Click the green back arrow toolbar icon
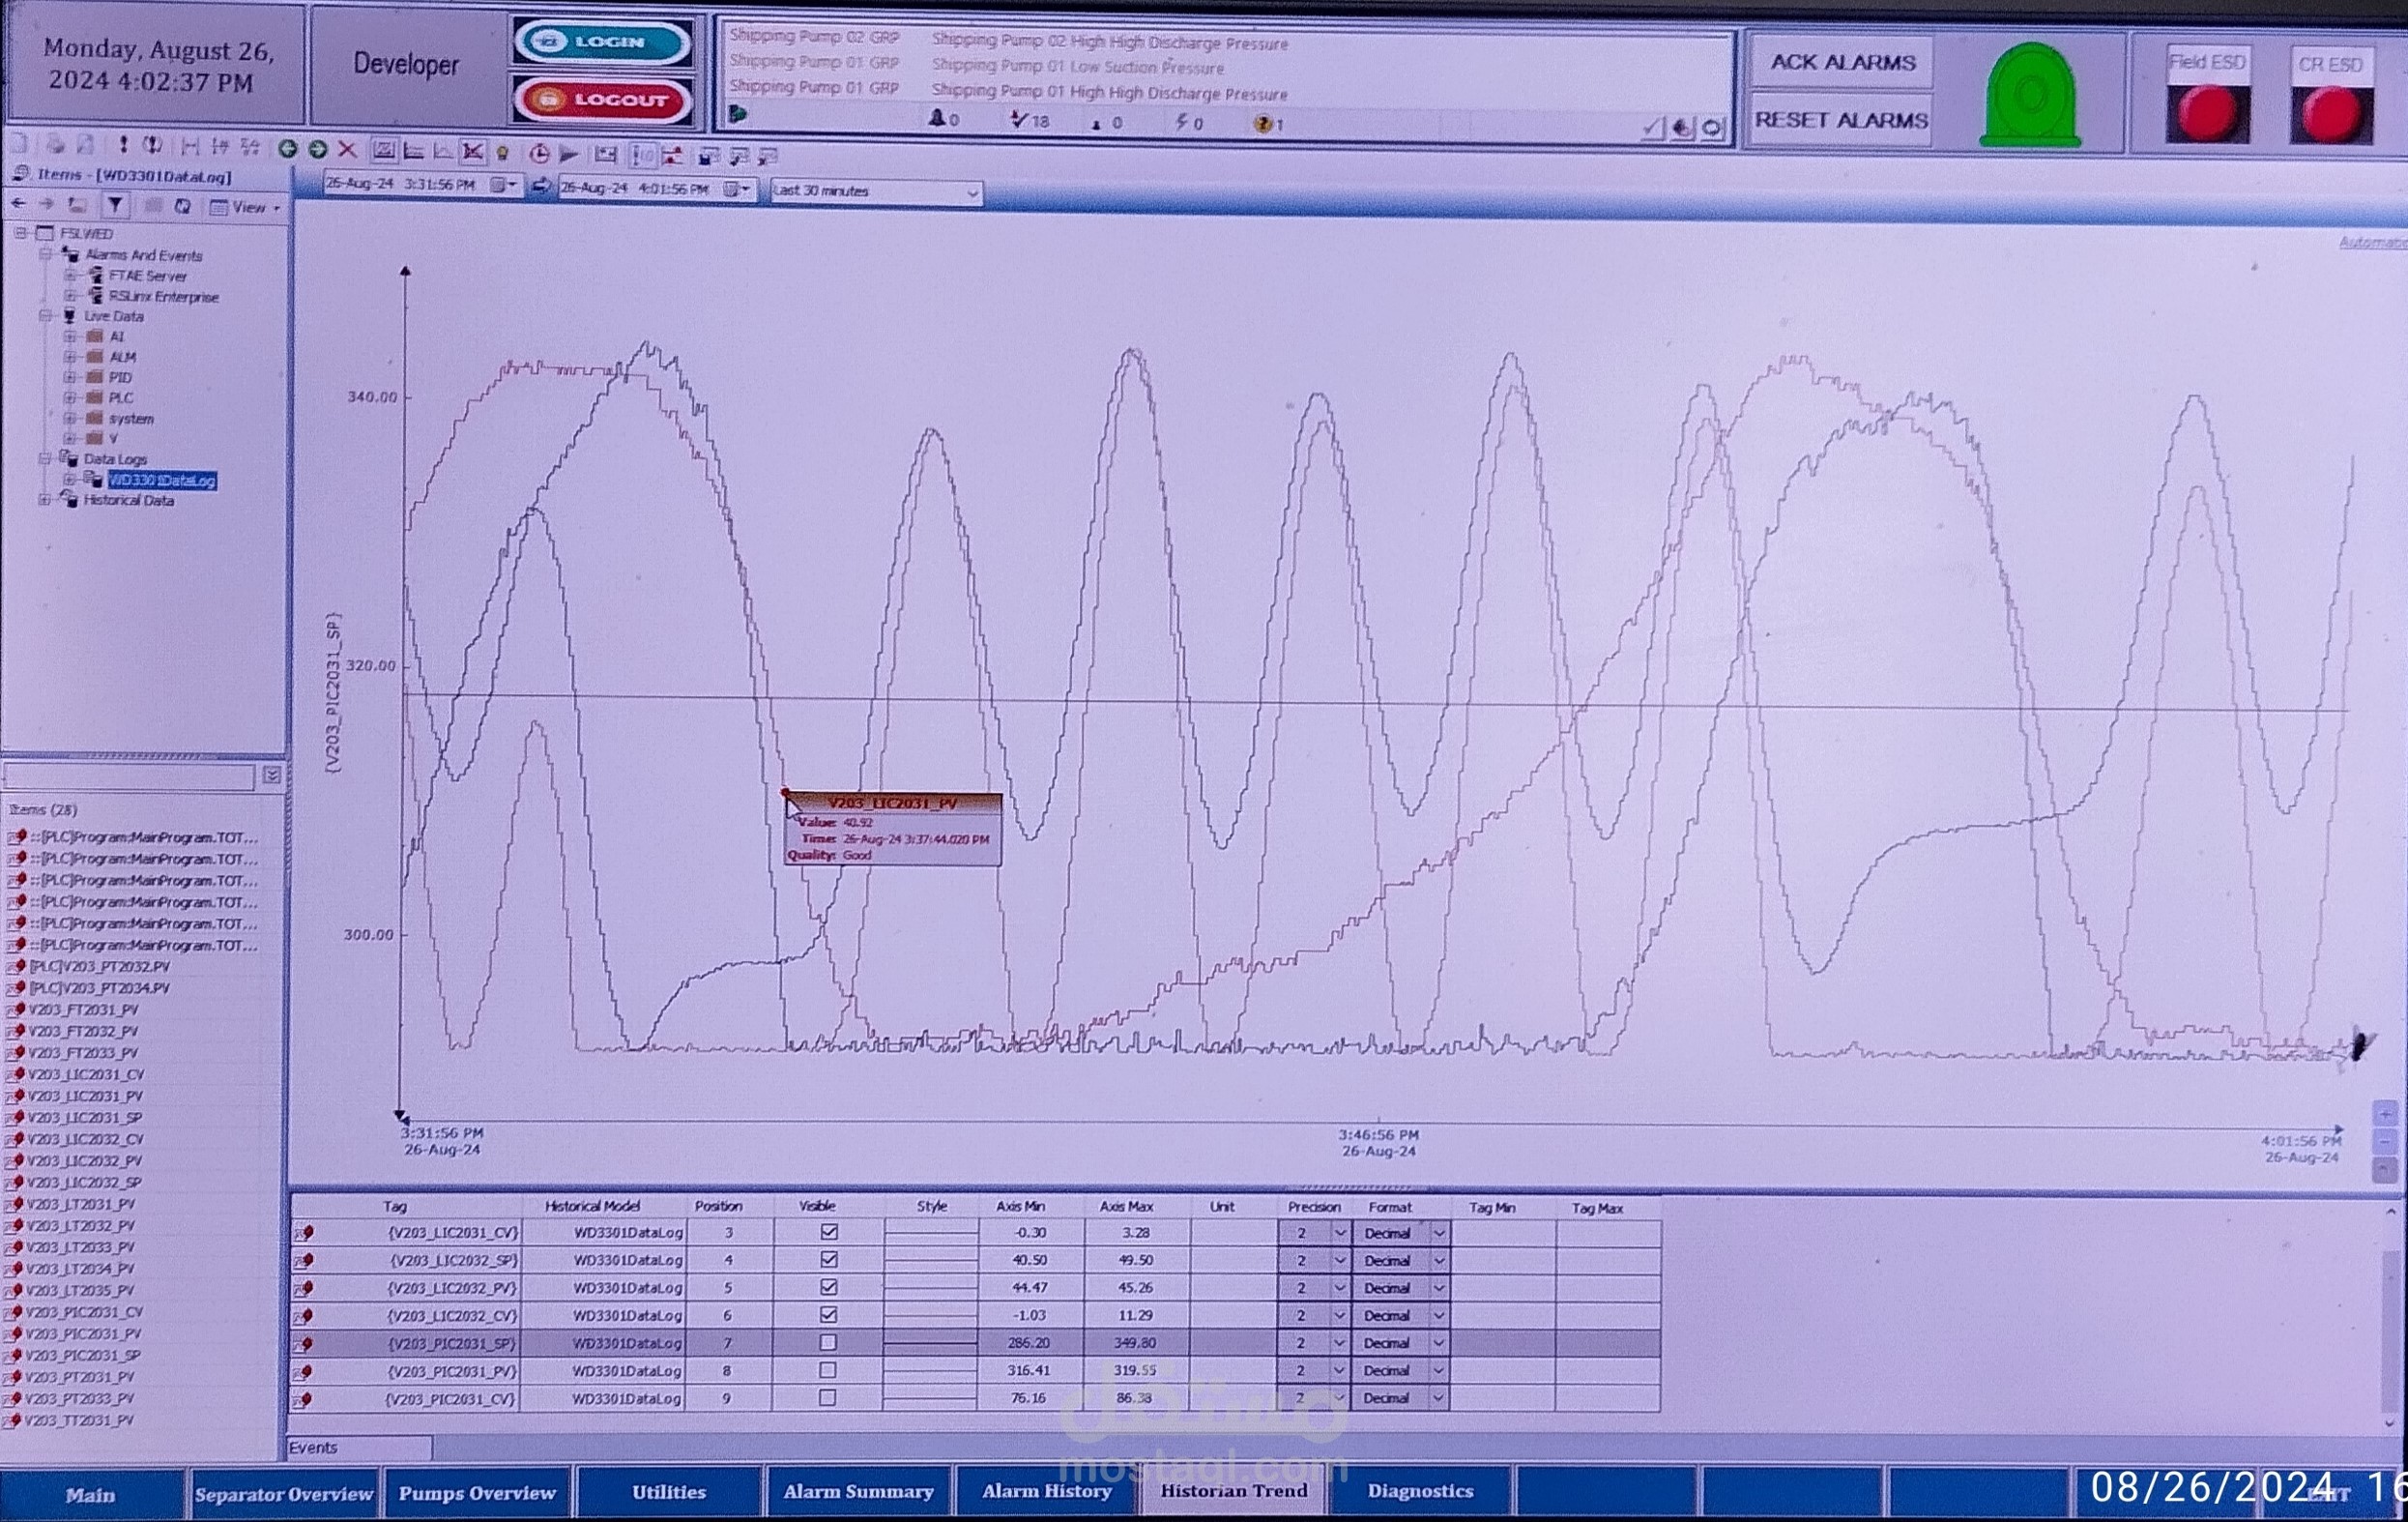Screen dimensions: 2408x1522 coord(288,150)
